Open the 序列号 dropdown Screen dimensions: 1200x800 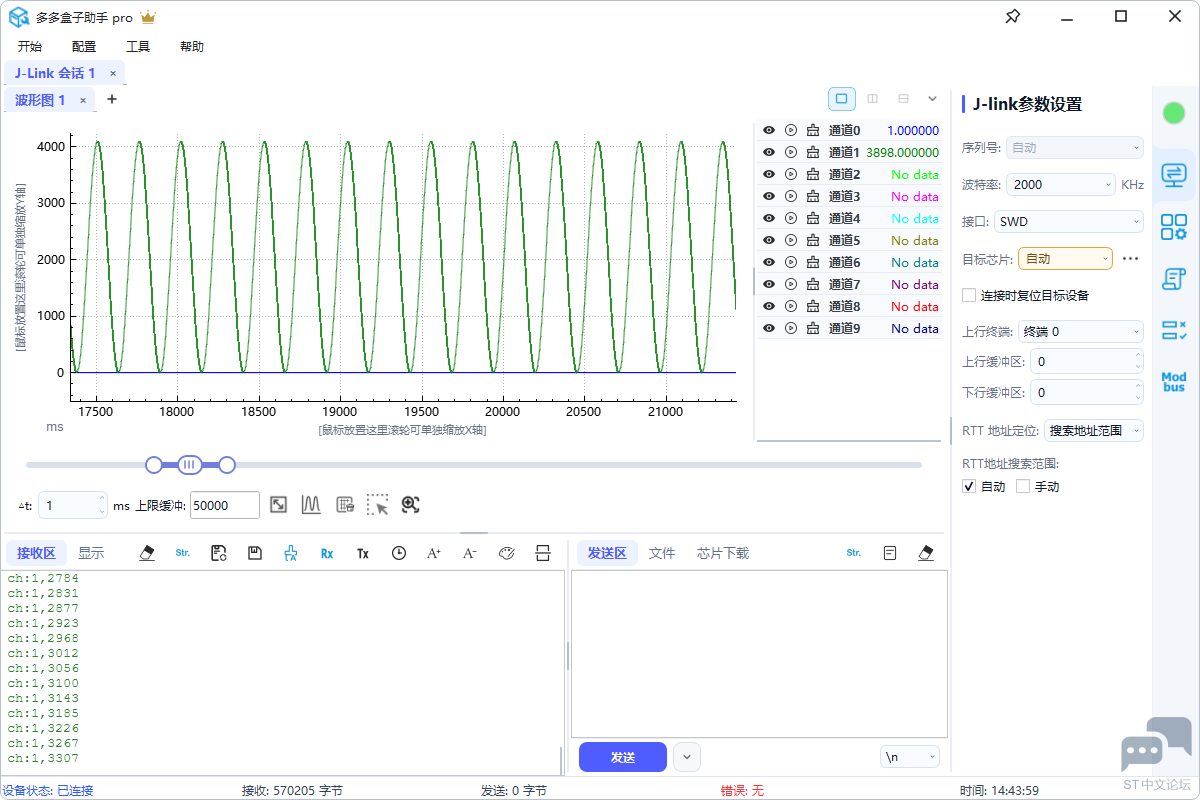[x=1074, y=148]
